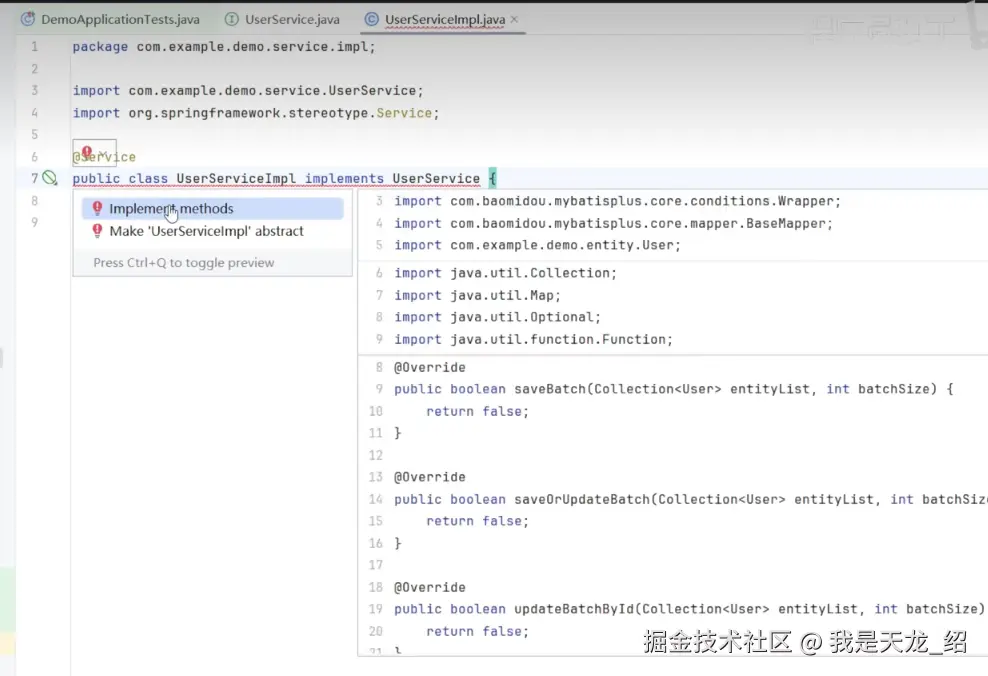Click the BaseMapper import in preview
The image size is (988, 676).
tap(614, 223)
